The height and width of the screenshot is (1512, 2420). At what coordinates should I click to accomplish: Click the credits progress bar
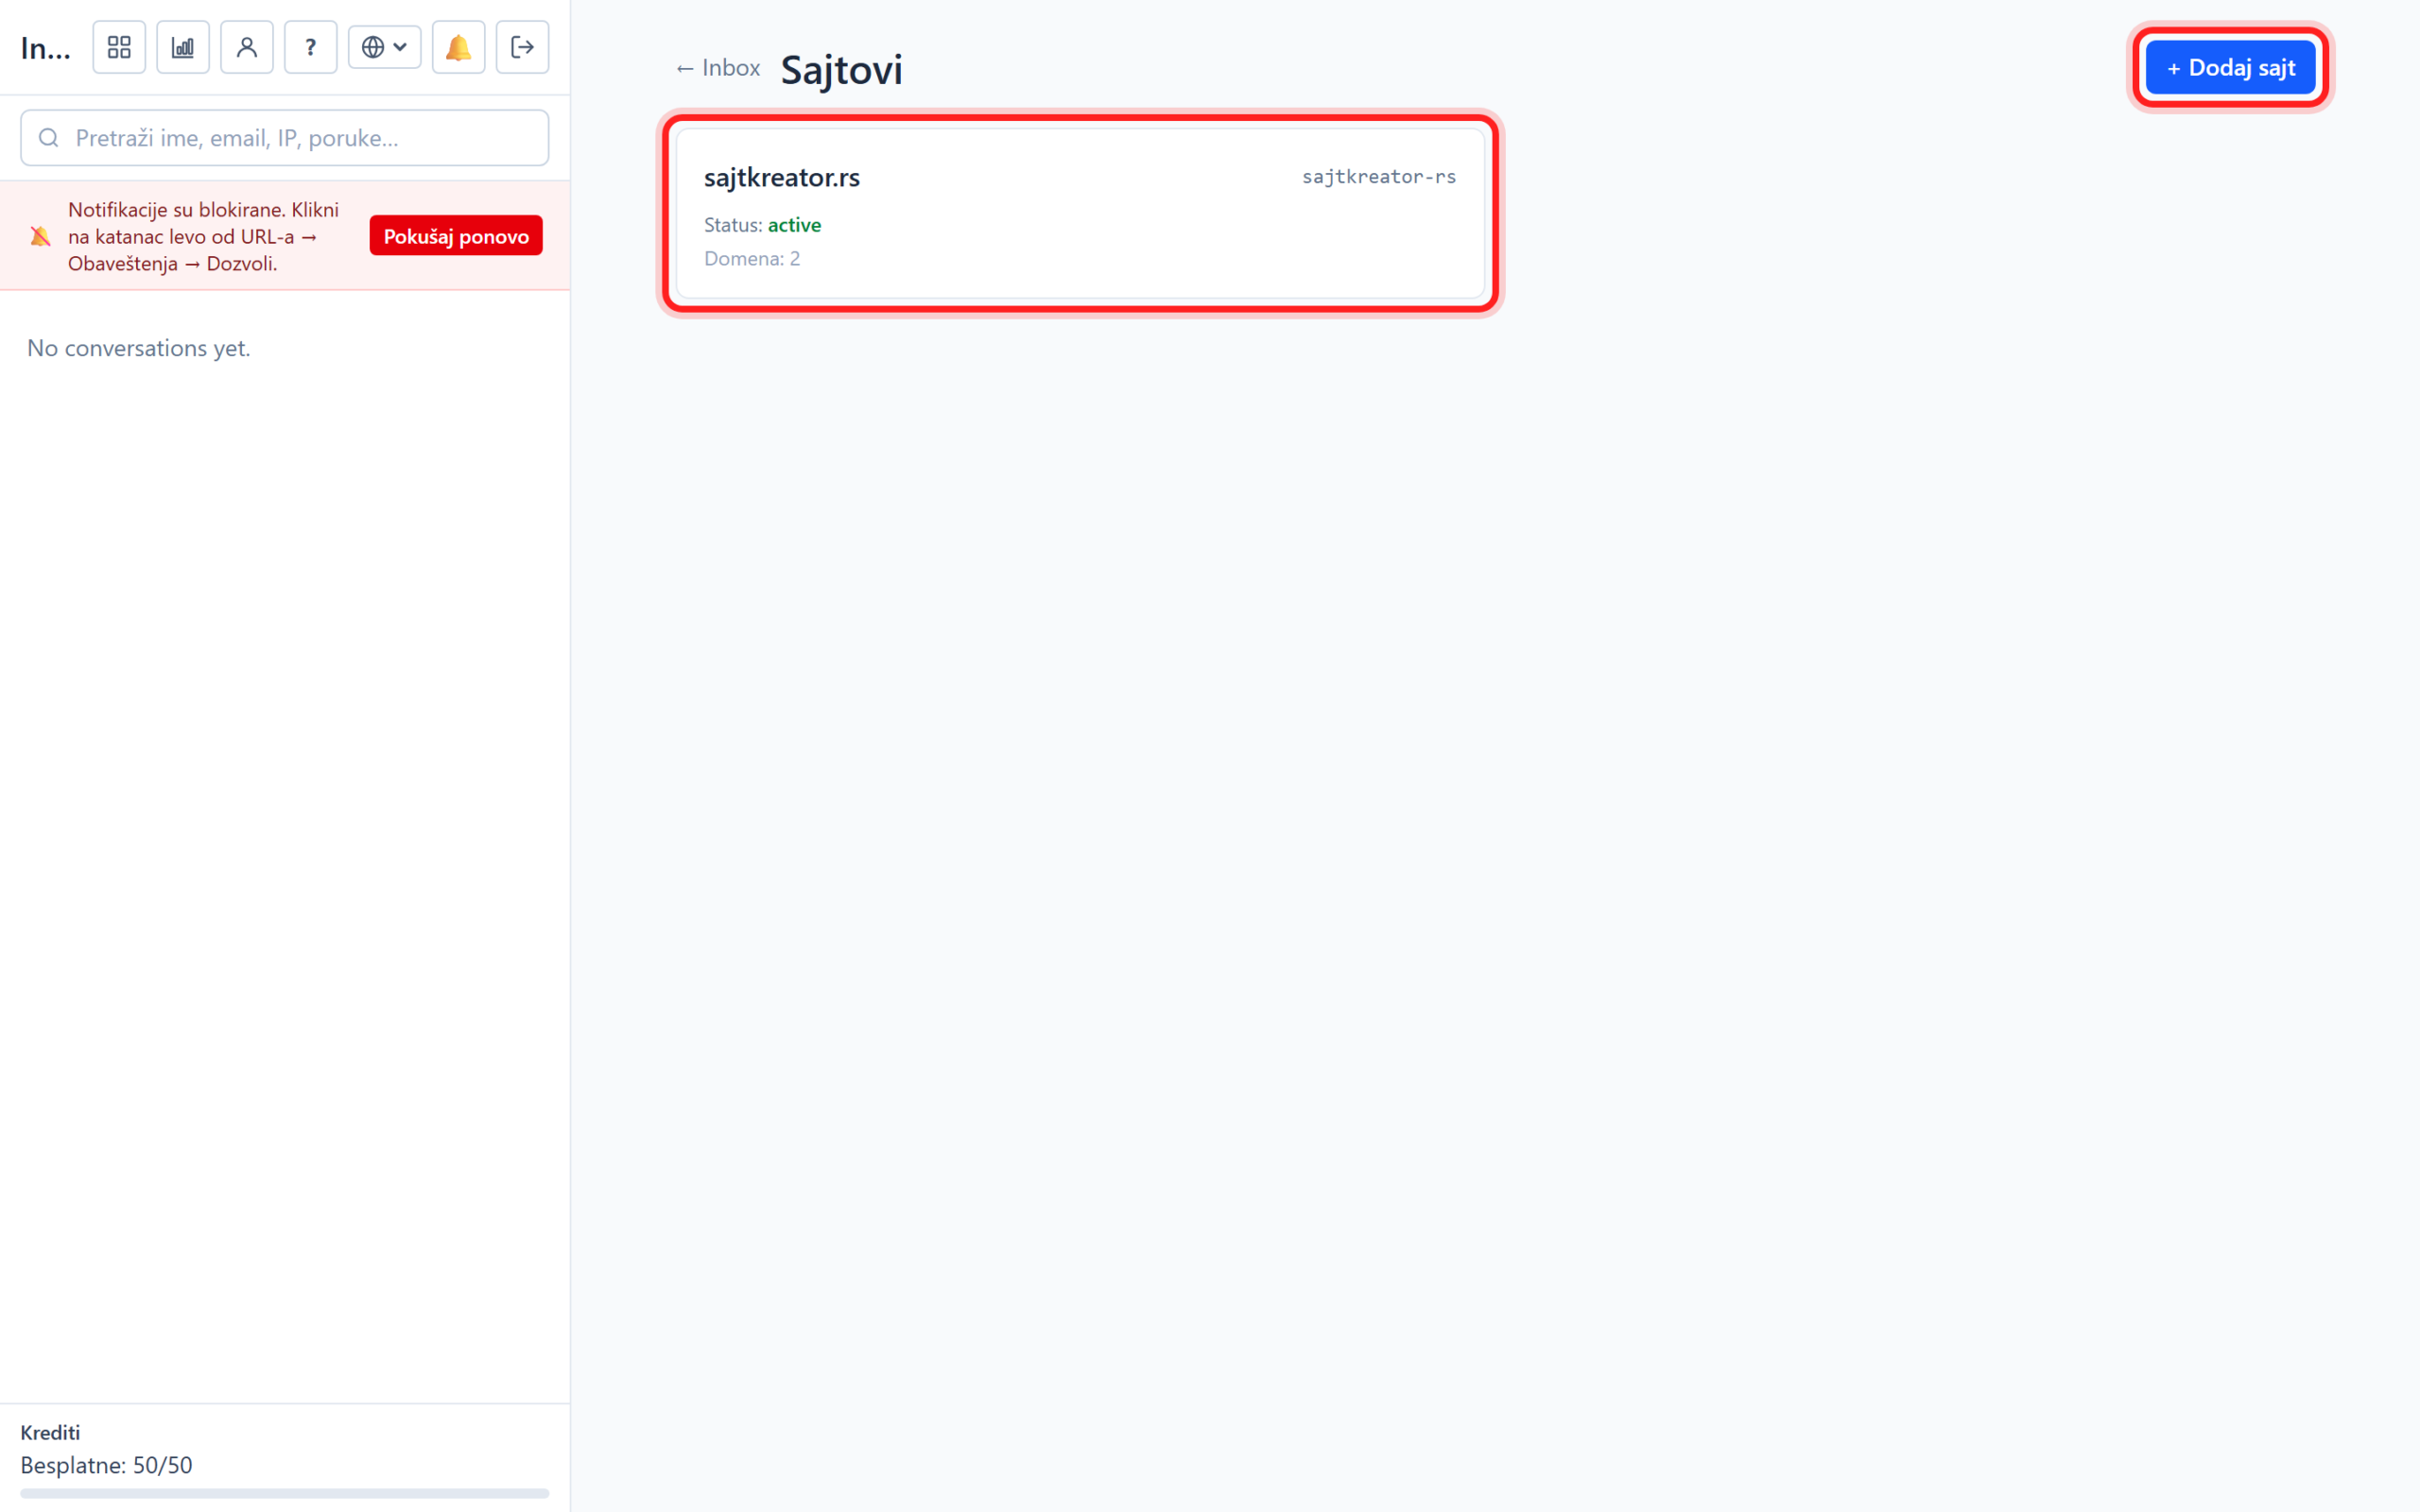pyautogui.click(x=285, y=1493)
